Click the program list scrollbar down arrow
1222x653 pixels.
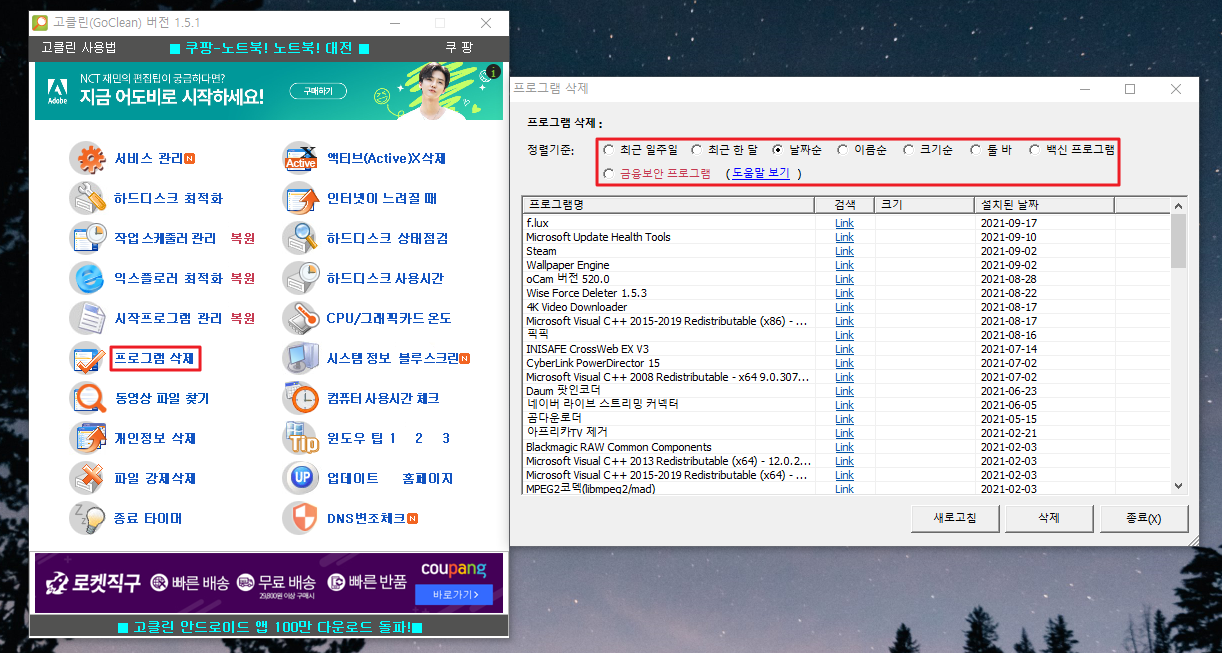pyautogui.click(x=1178, y=485)
